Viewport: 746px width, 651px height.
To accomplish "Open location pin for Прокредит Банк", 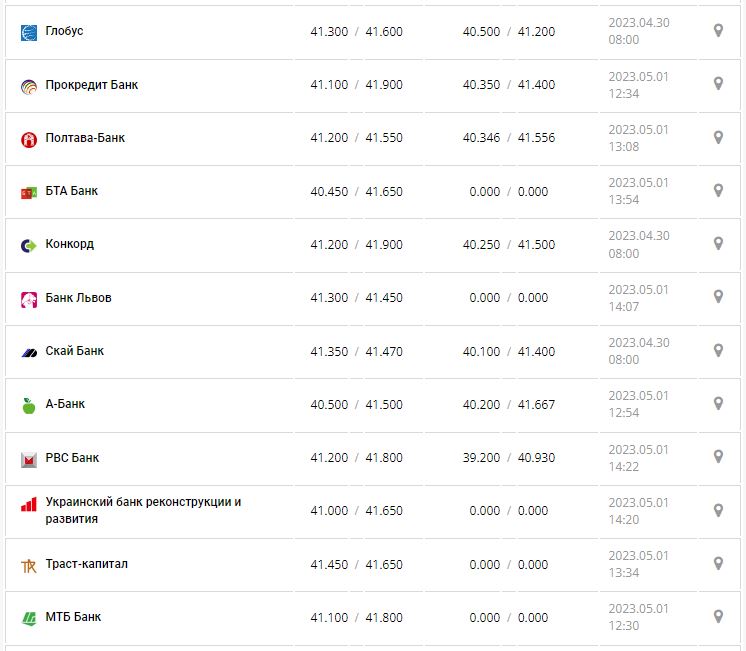I will coord(718,84).
